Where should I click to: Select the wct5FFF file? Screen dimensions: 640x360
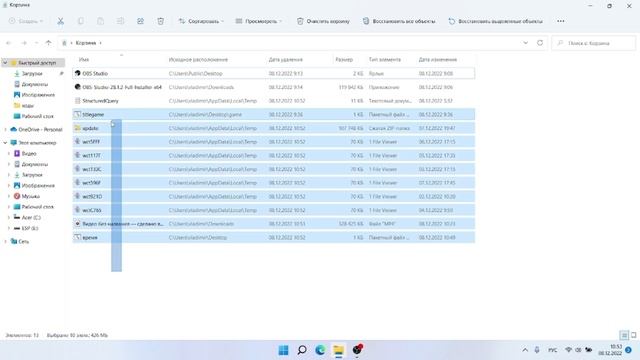pyautogui.click(x=273, y=142)
